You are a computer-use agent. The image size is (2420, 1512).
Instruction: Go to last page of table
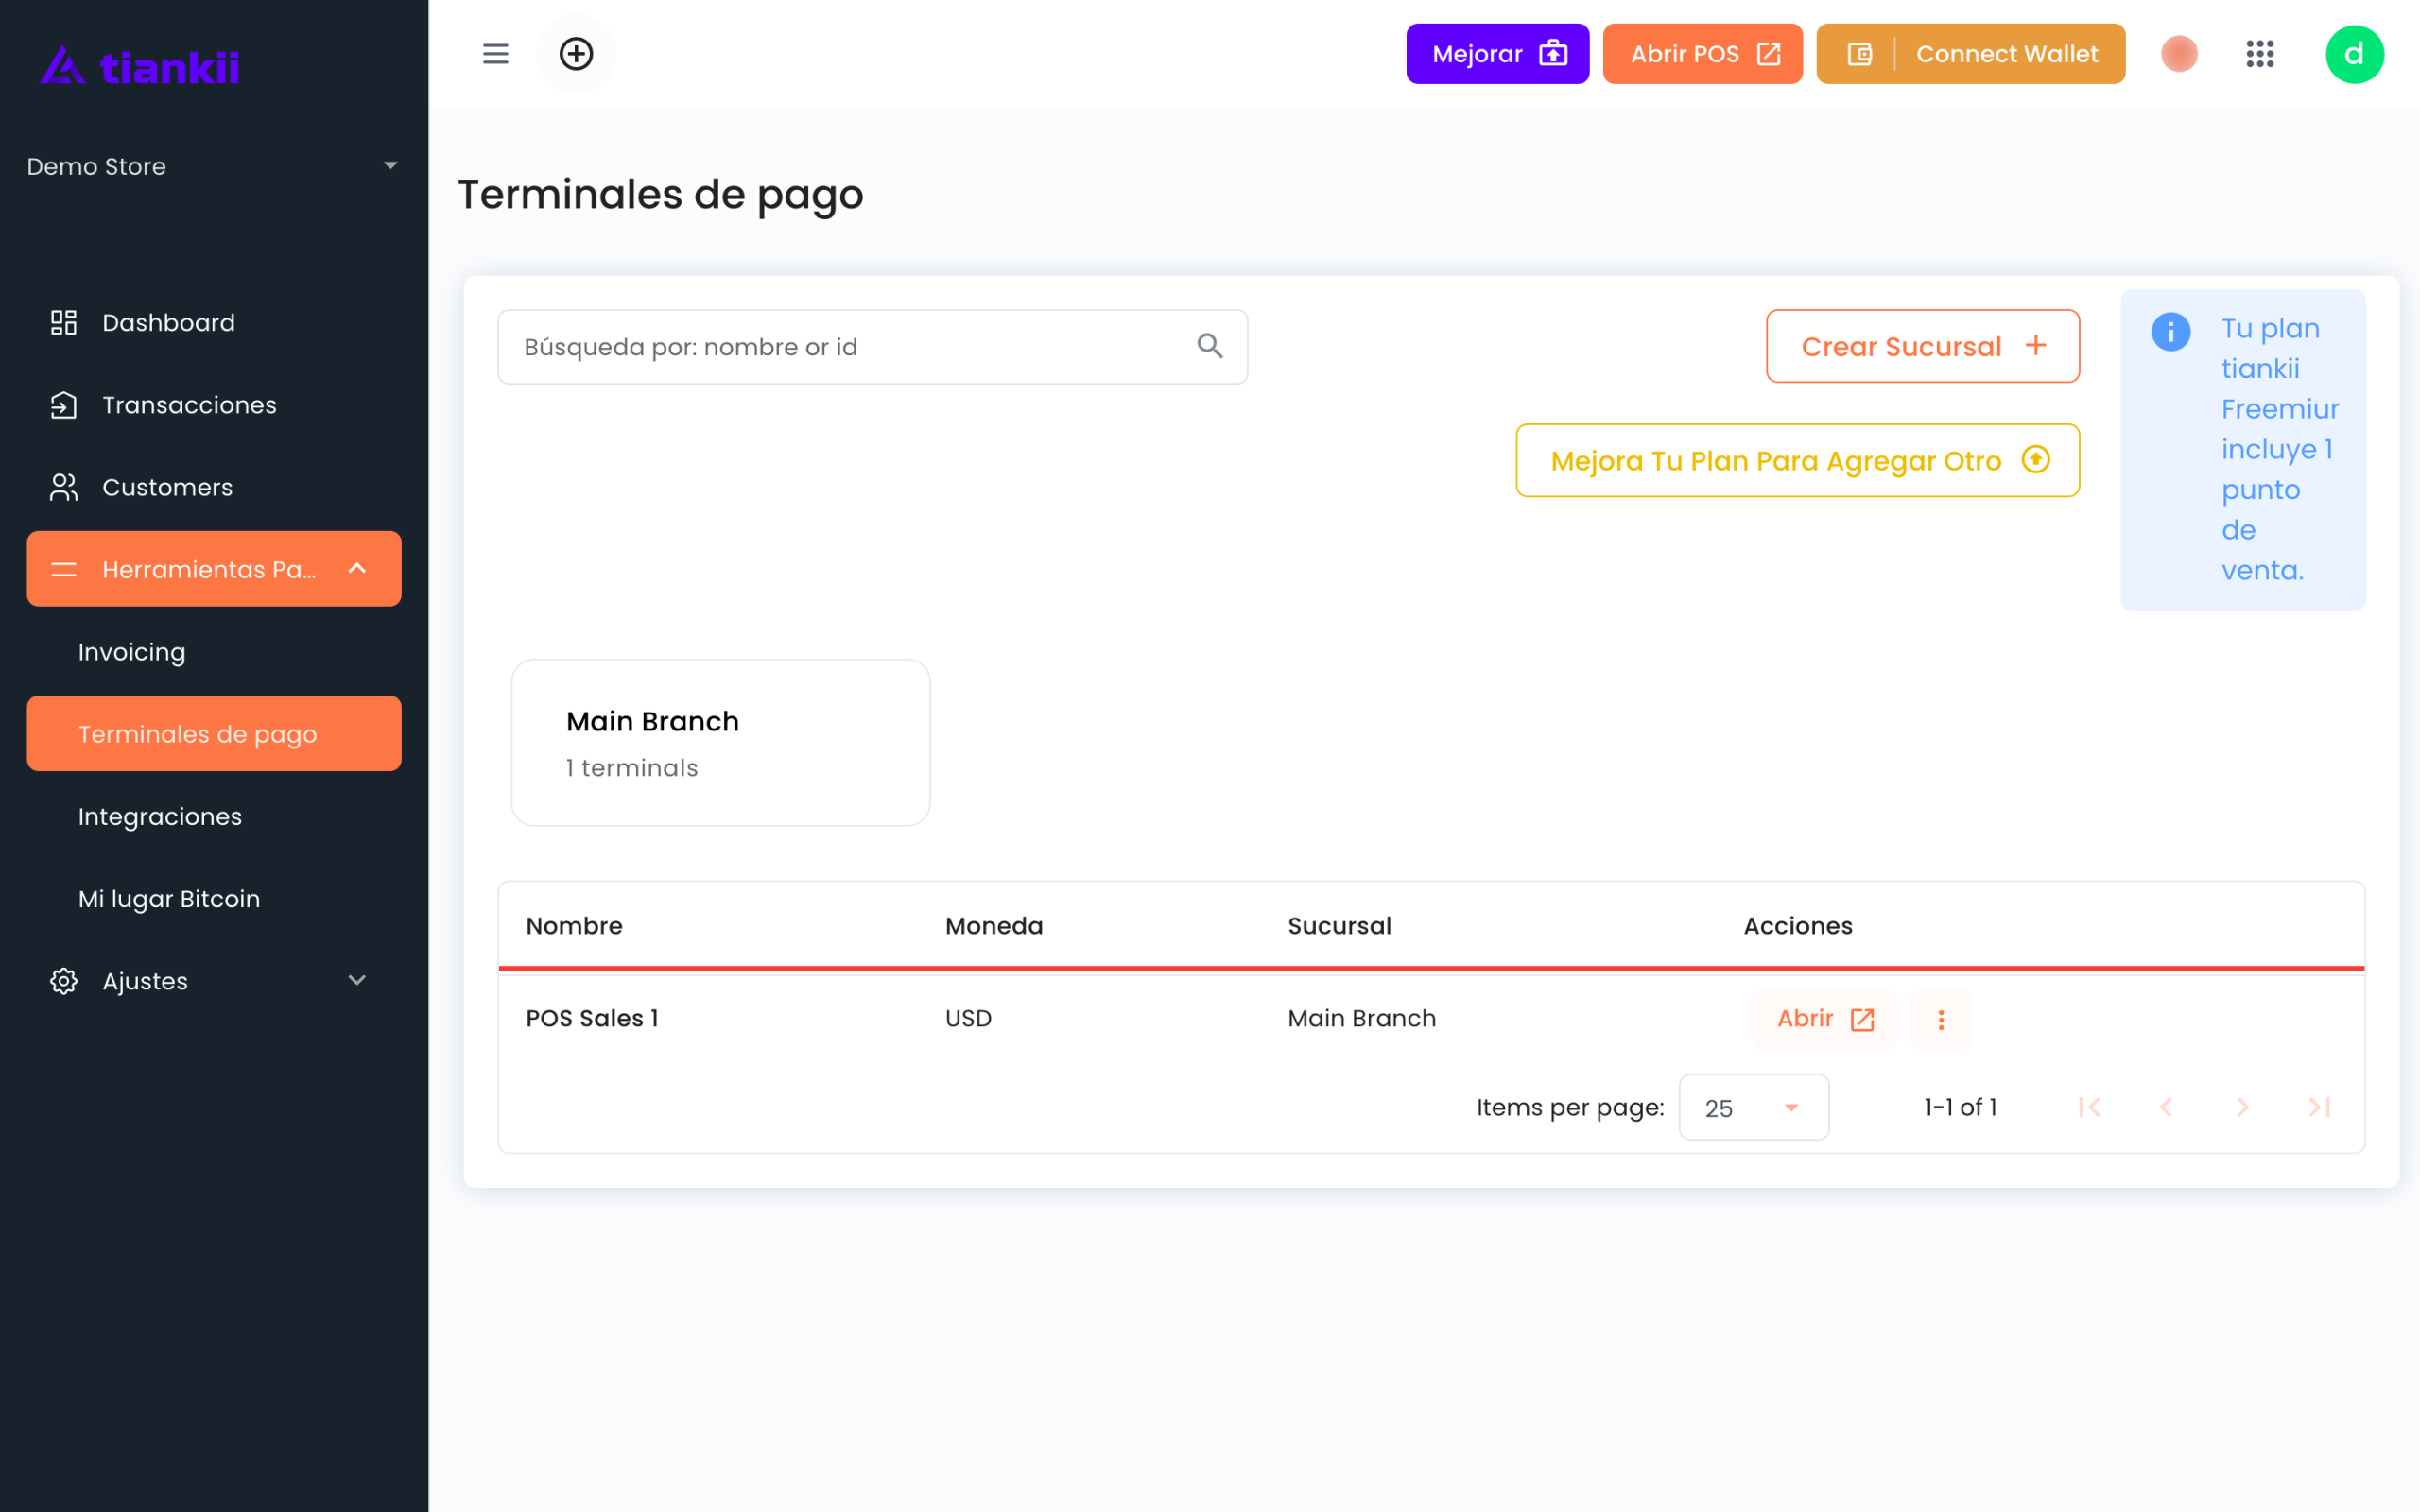pyautogui.click(x=2320, y=1107)
